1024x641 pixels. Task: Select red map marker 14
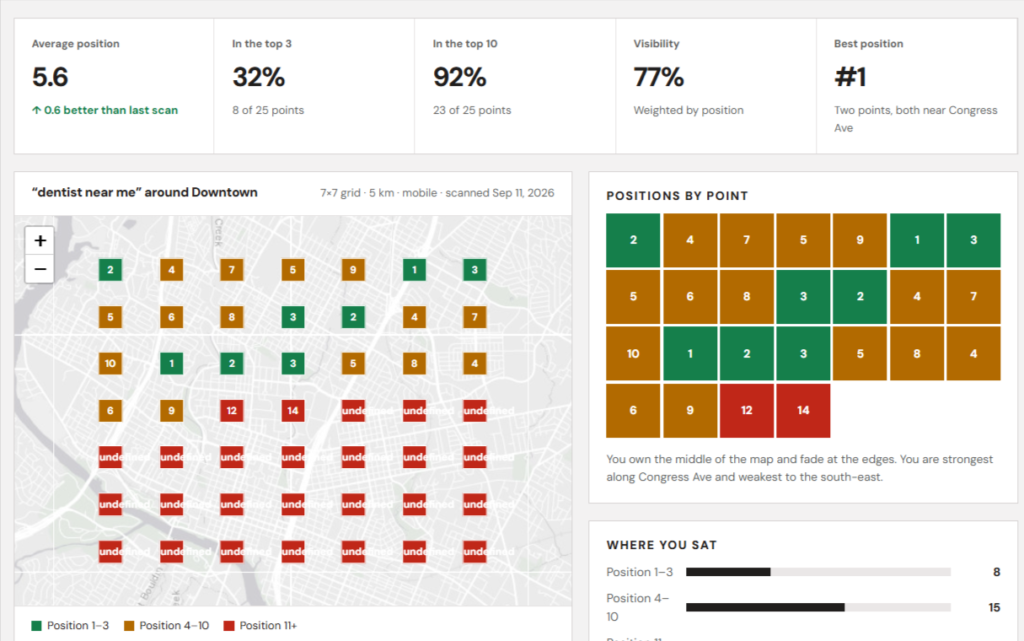click(x=293, y=411)
